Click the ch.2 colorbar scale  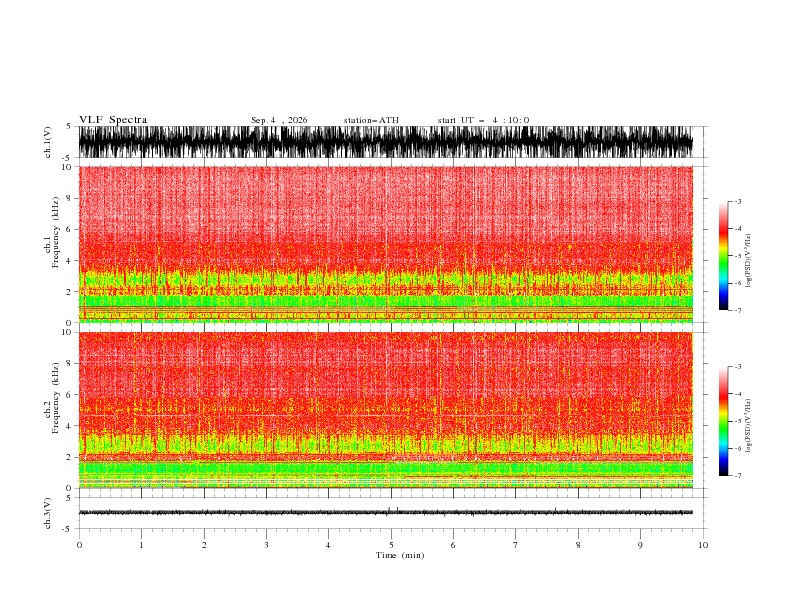[723, 421]
